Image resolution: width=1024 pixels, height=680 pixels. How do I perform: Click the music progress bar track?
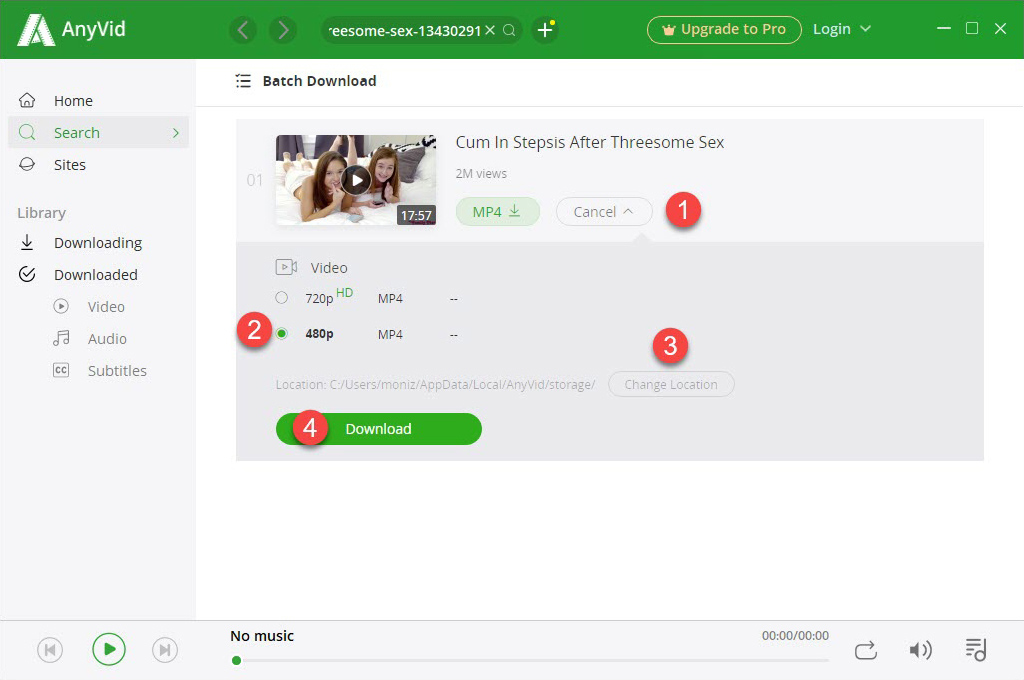click(530, 660)
